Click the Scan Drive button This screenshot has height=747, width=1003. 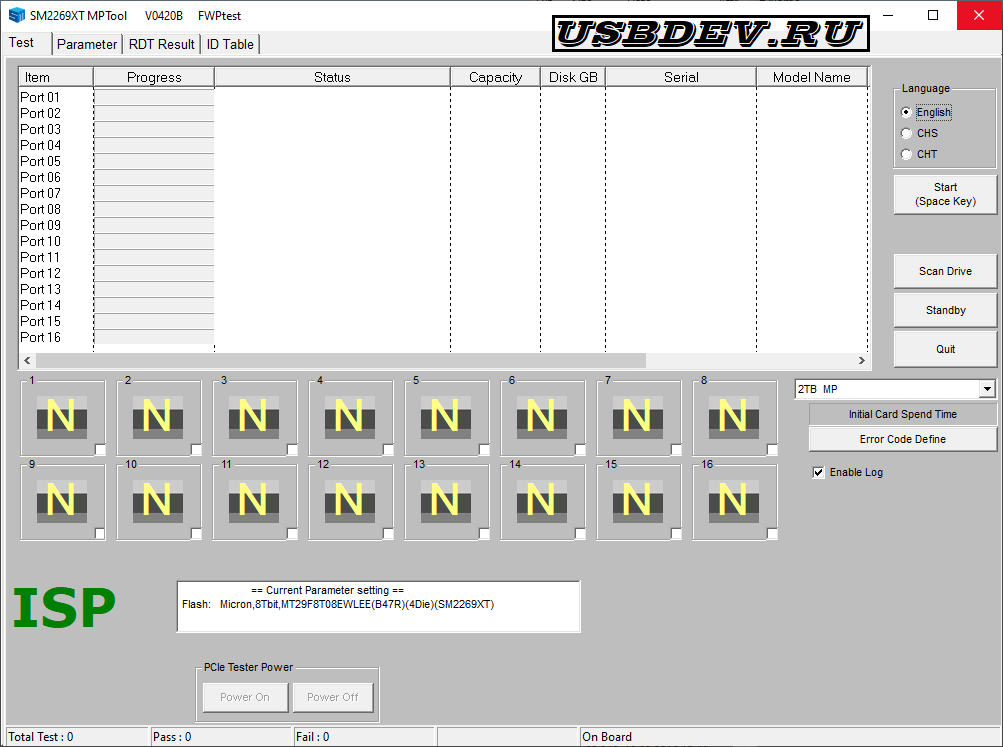945,271
